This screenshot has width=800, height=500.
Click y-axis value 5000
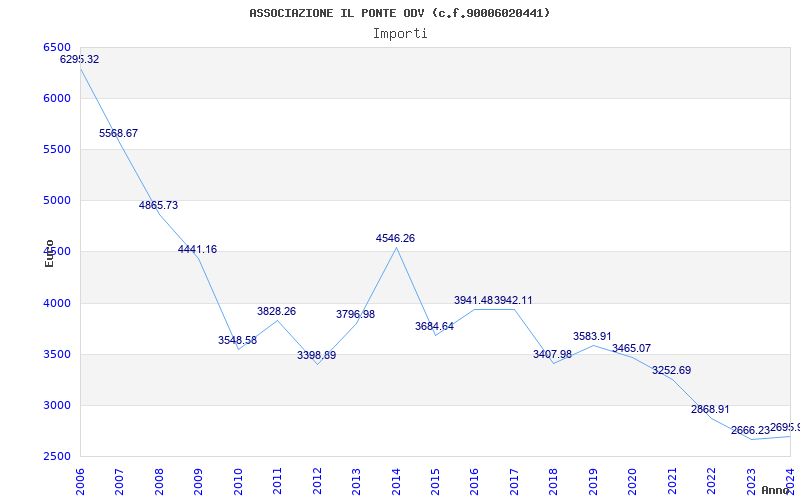tap(57, 201)
